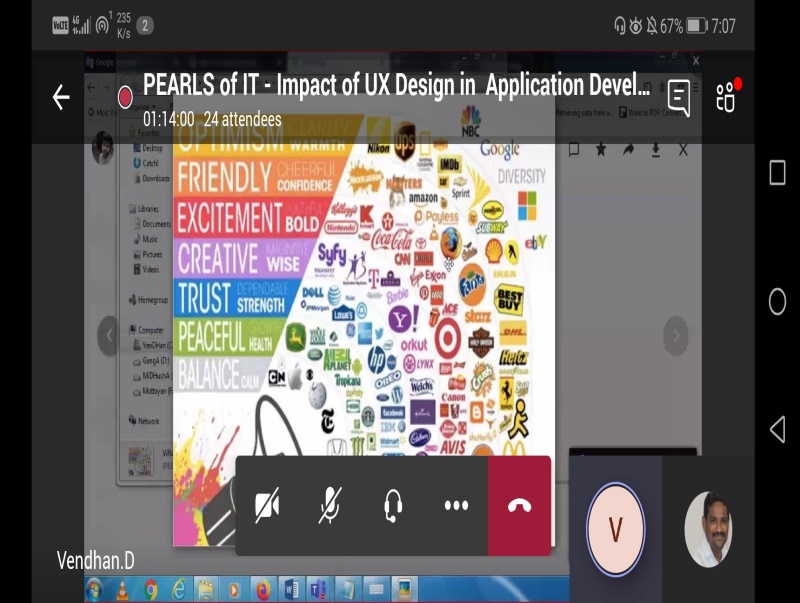Tap the '24 attendees' text
Screen dimensions: 800x603
coord(242,119)
